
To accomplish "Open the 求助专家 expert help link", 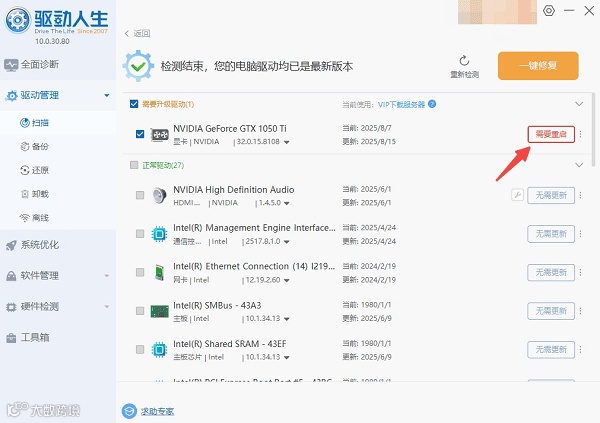I will tap(157, 412).
